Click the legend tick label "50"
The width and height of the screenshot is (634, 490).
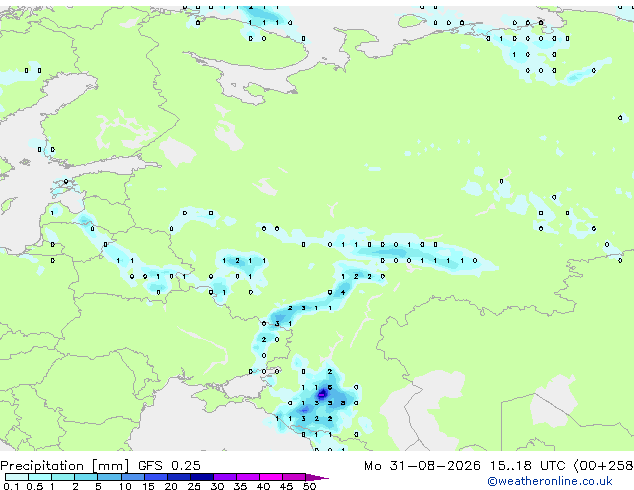(x=309, y=486)
